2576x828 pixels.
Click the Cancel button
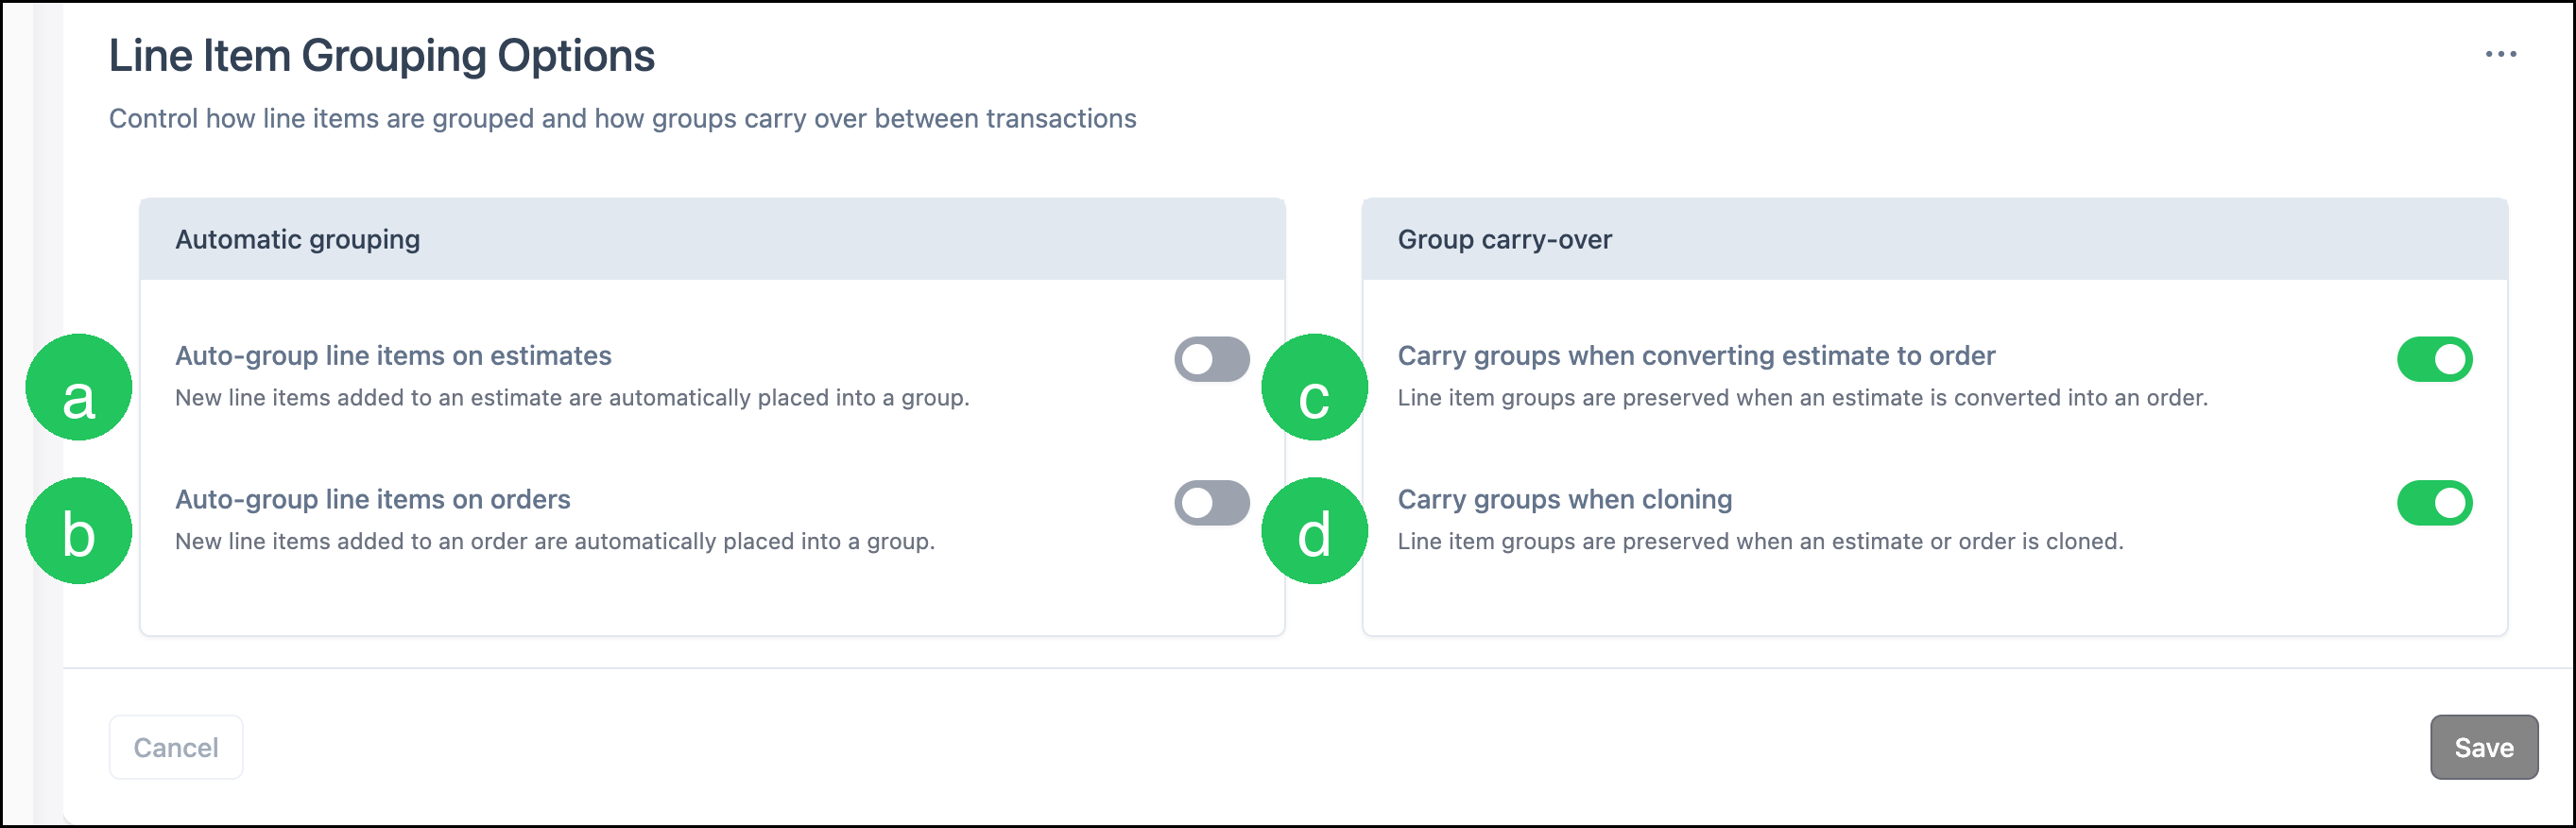176,747
